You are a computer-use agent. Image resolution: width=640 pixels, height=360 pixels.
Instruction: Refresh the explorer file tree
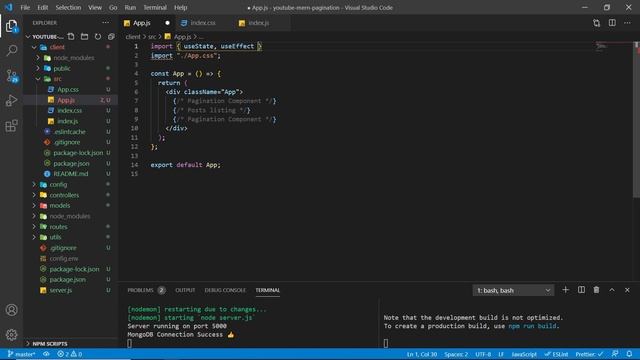tap(98, 36)
